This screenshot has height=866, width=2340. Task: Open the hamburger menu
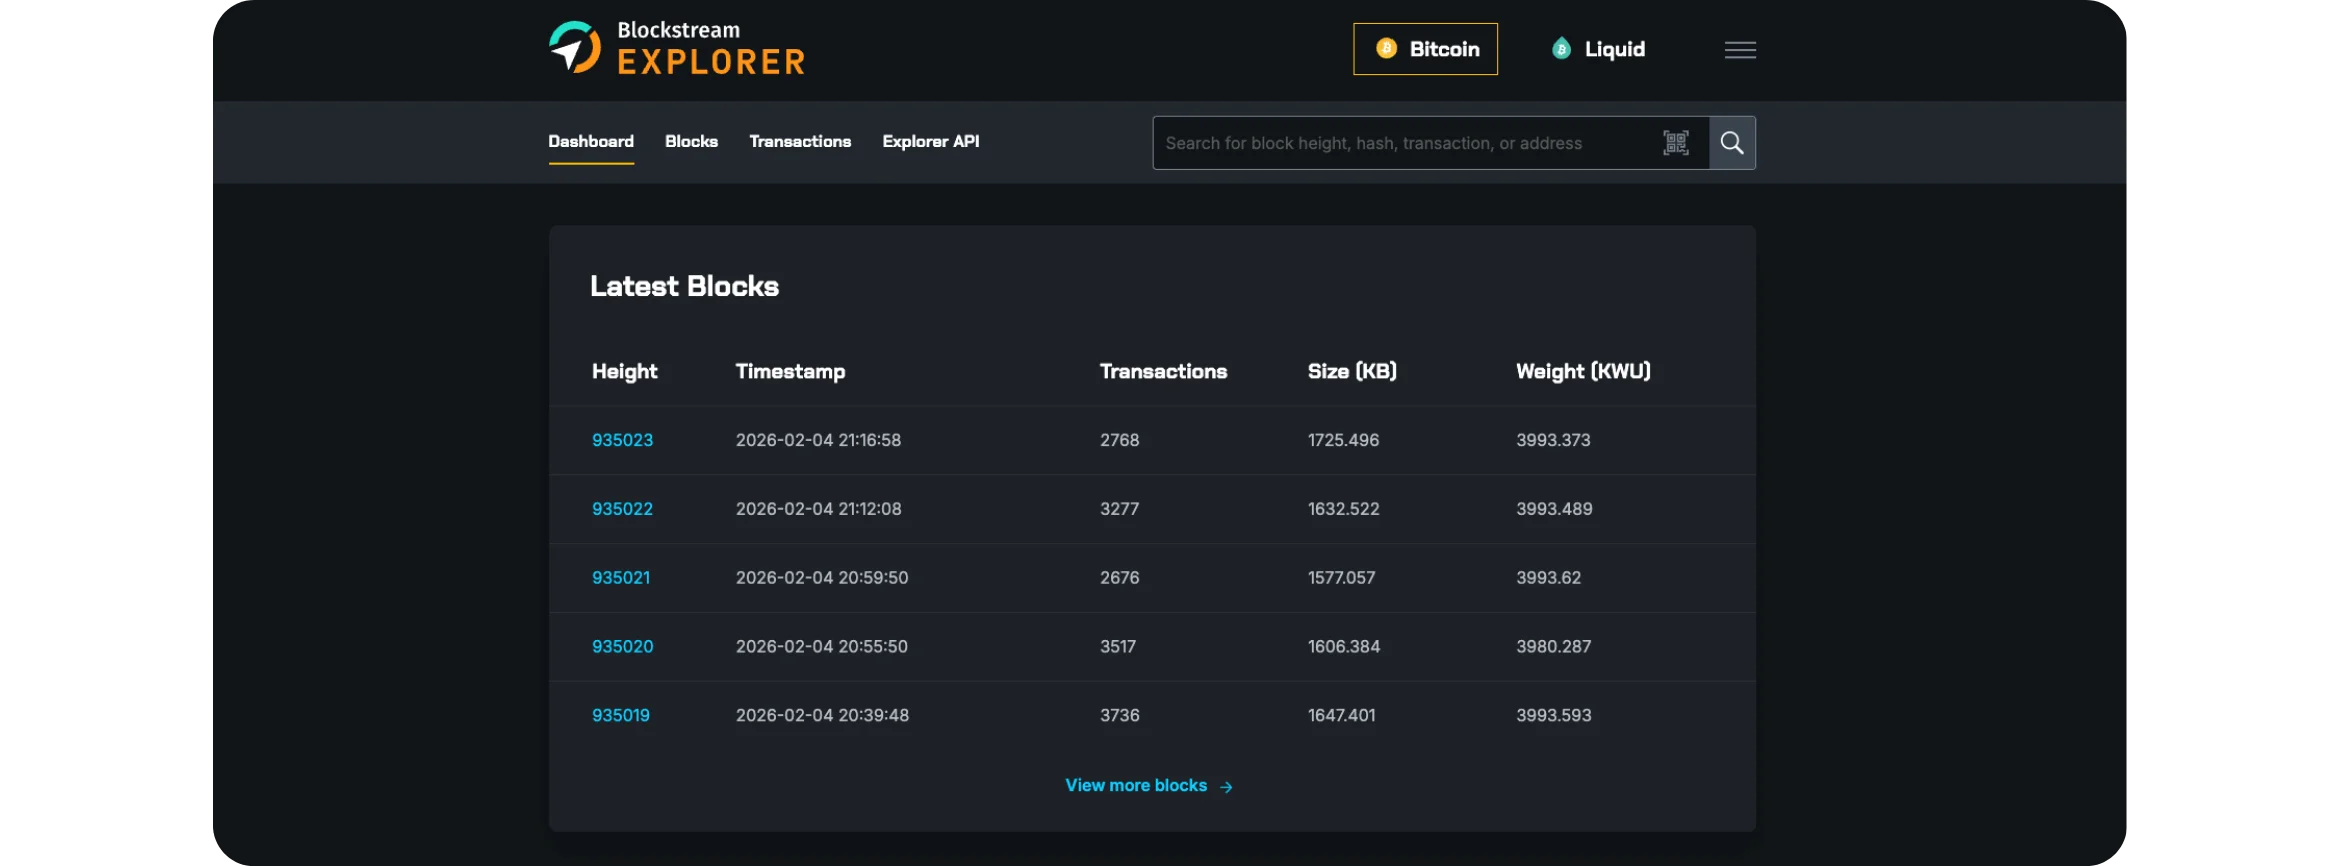pos(1740,50)
